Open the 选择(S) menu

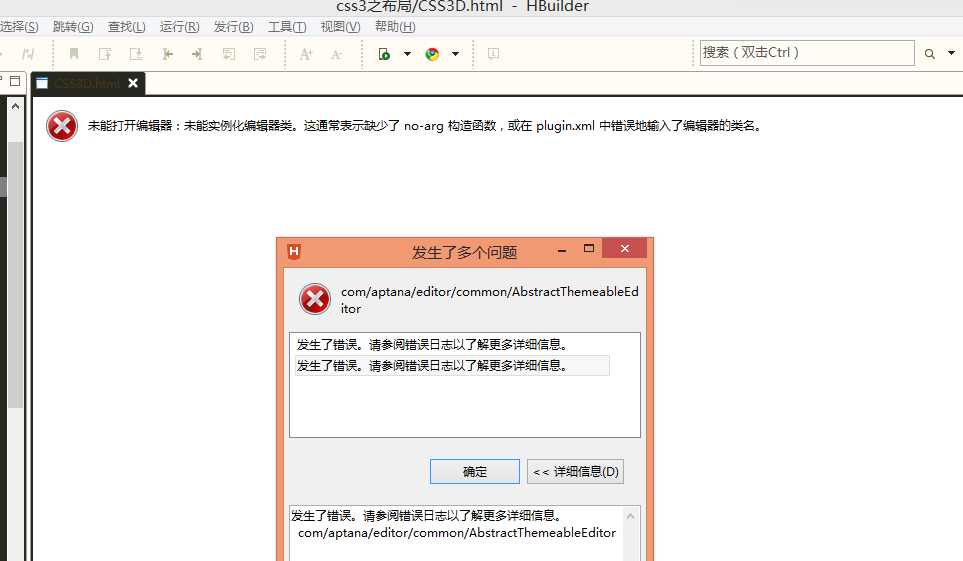pyautogui.click(x=19, y=27)
